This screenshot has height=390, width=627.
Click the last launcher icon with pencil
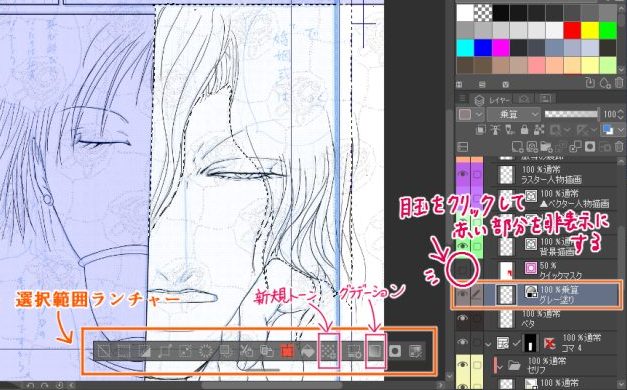415,352
